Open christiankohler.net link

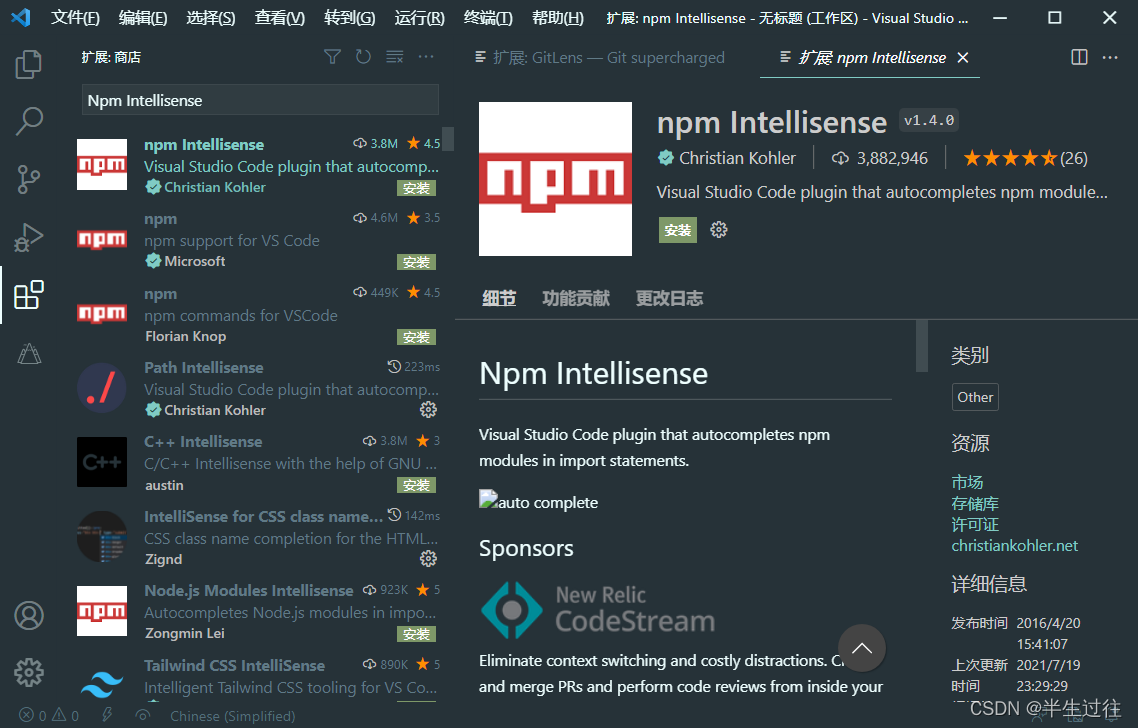[x=1014, y=545]
